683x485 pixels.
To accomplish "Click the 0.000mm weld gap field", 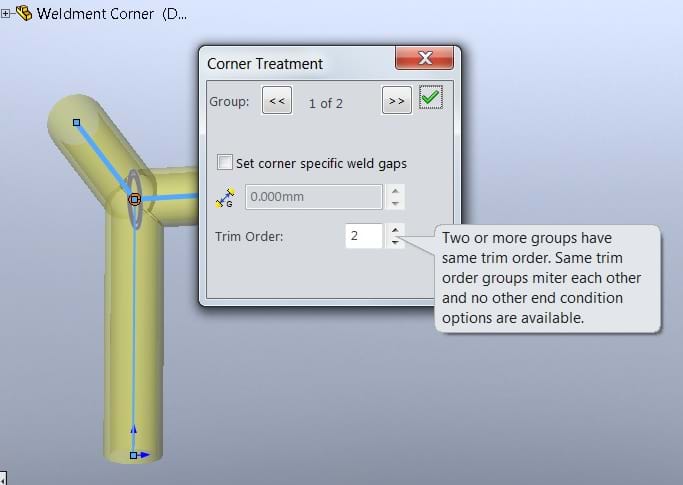I will (313, 197).
